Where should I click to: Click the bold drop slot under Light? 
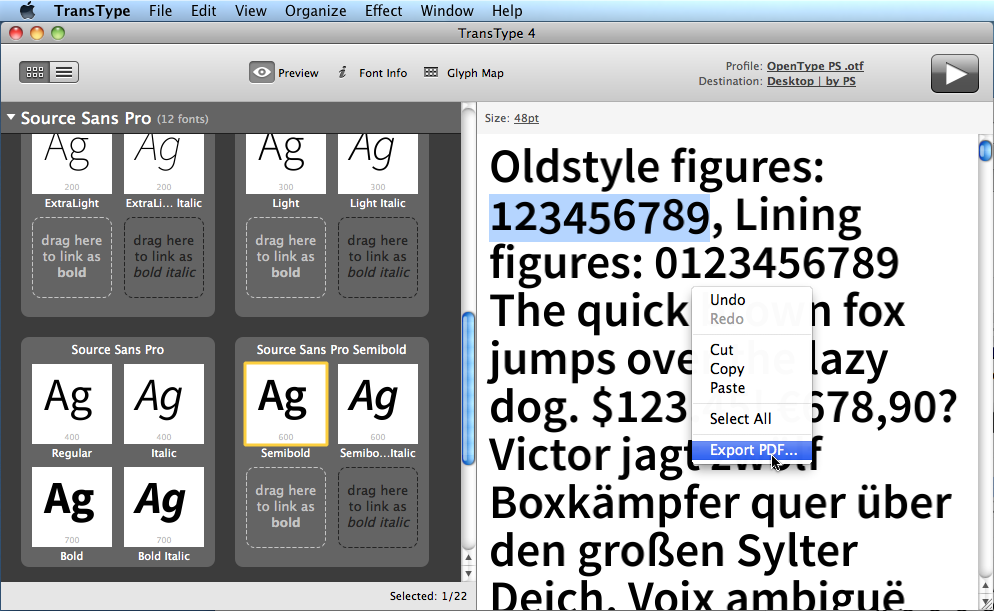click(286, 257)
